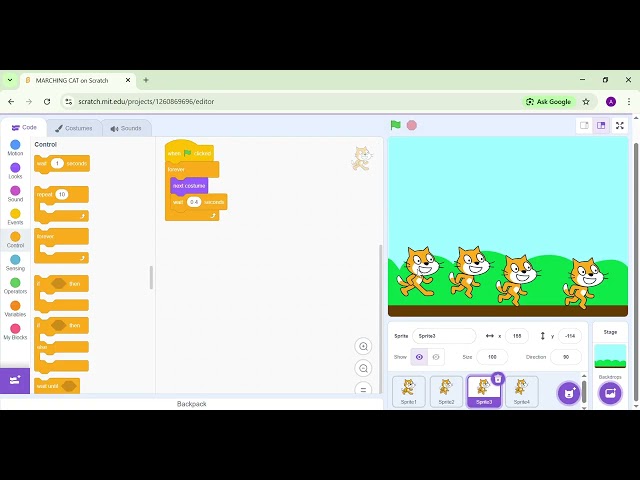Select the Looks blocks category
This screenshot has width=640, height=480.
[x=15, y=171]
